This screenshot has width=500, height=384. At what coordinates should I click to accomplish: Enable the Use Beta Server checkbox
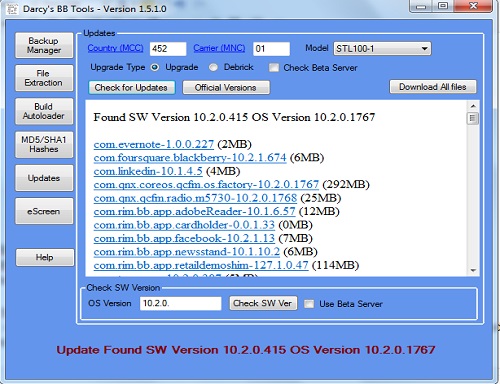(309, 304)
